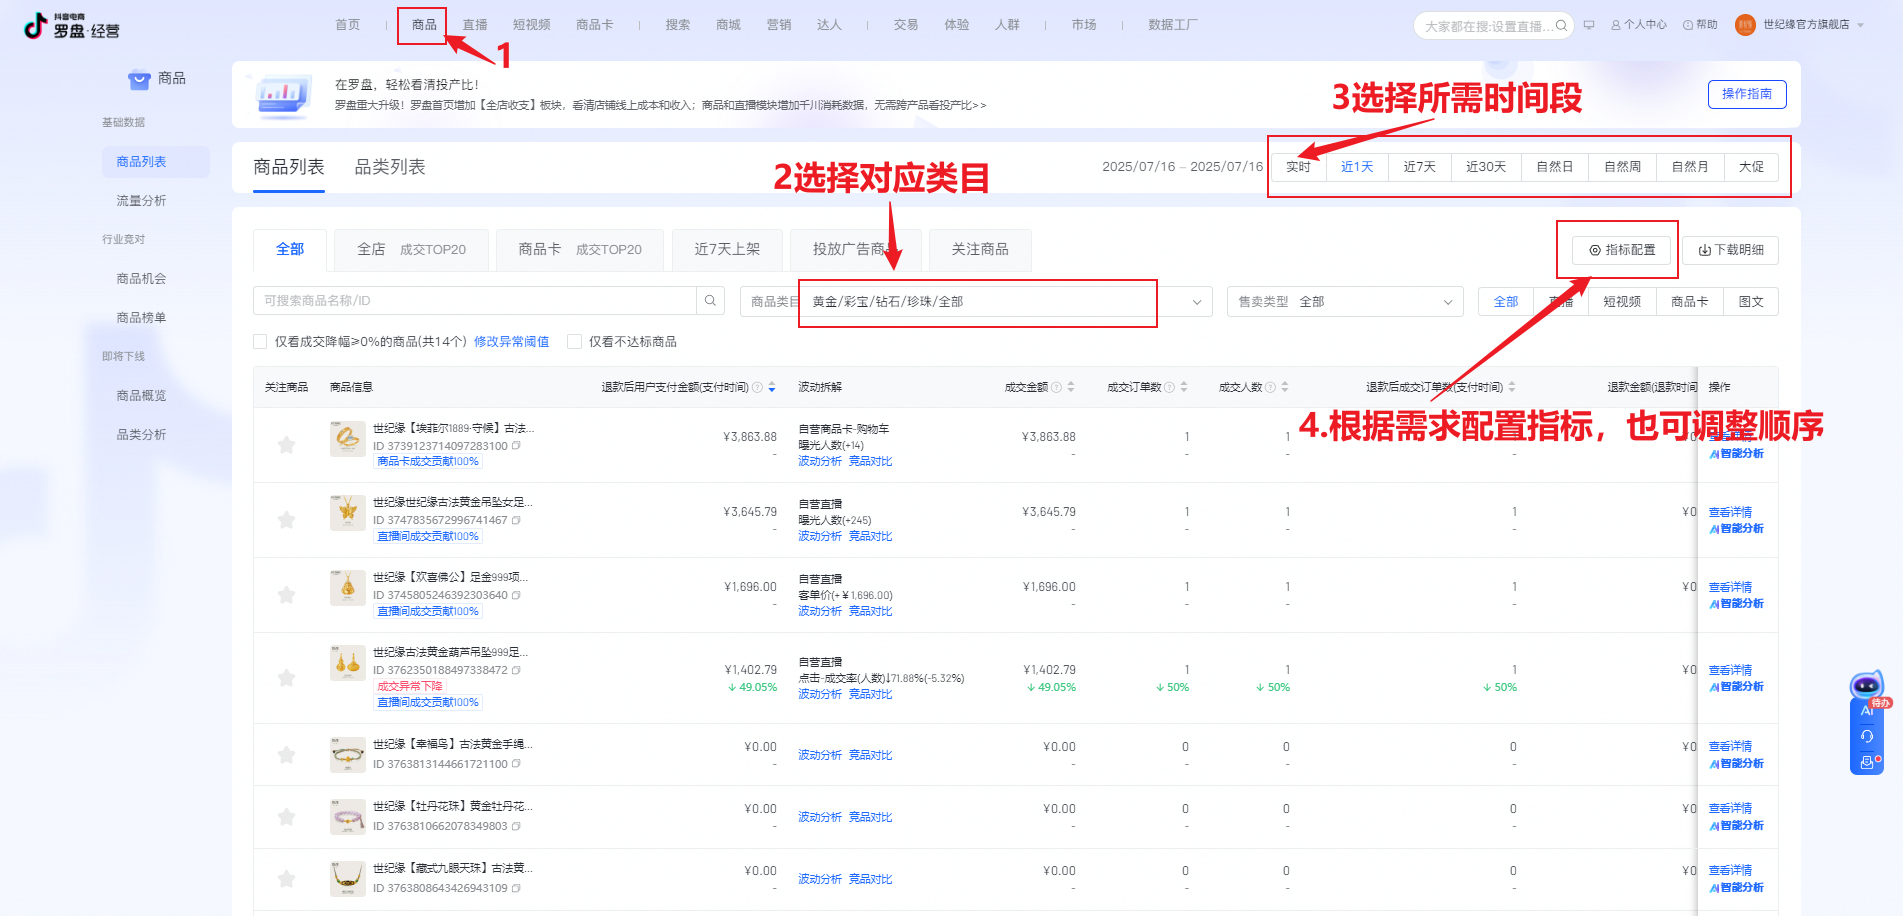Screen dimensions: 1903x916
Task: Switch to the 品类列表 tab
Action: coord(390,167)
